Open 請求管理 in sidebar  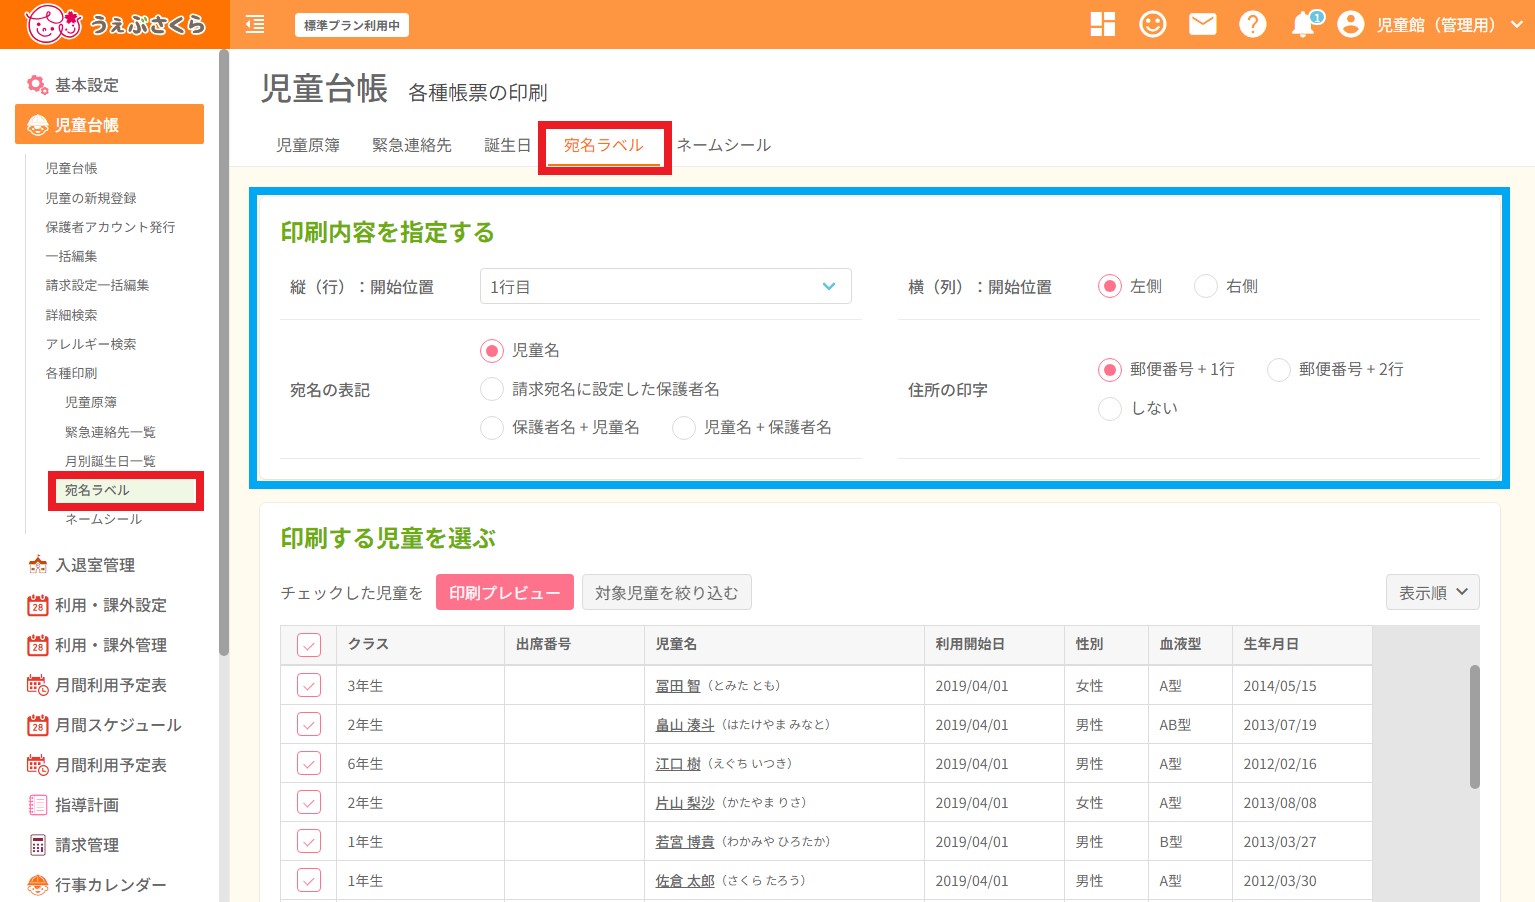[x=74, y=845]
